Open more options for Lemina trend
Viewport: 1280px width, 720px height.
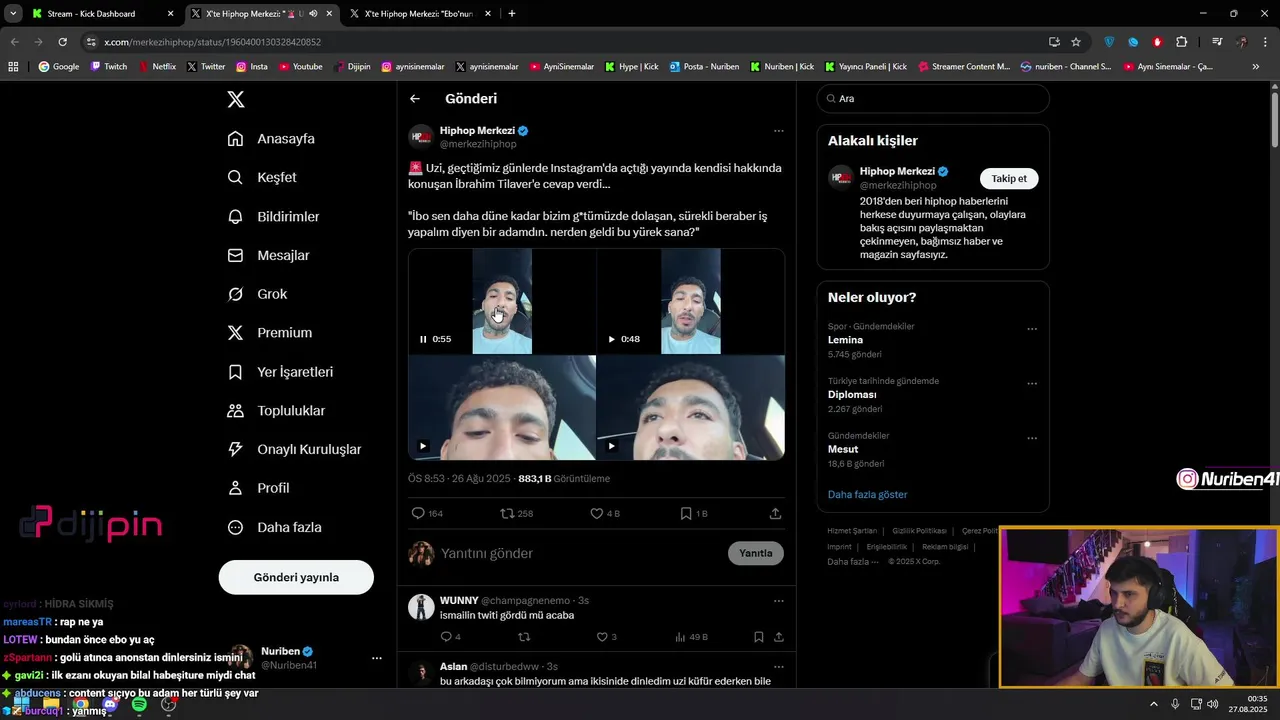(x=1032, y=329)
